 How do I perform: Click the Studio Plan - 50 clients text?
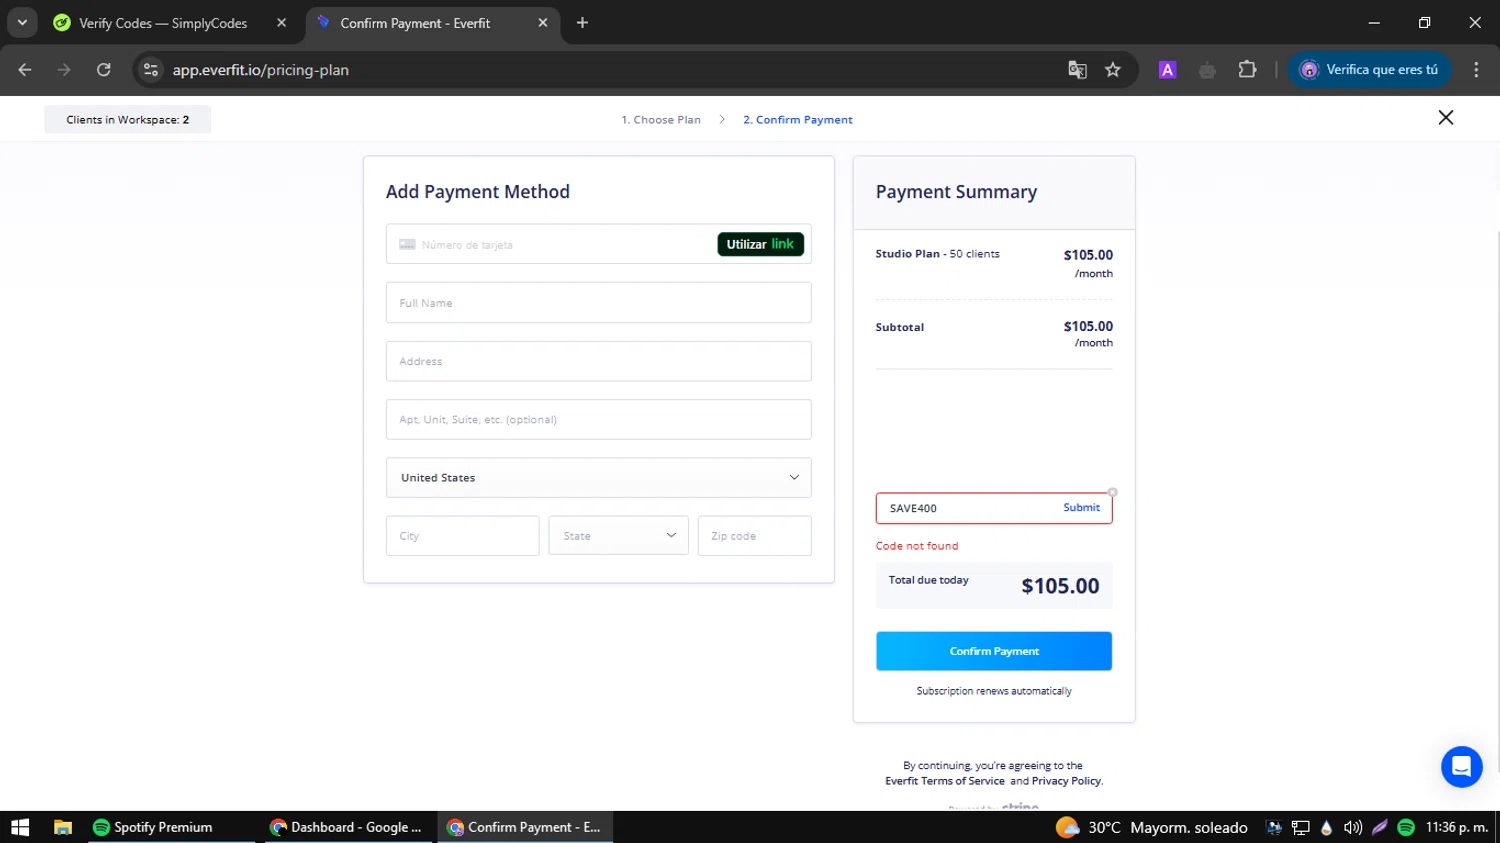point(937,254)
